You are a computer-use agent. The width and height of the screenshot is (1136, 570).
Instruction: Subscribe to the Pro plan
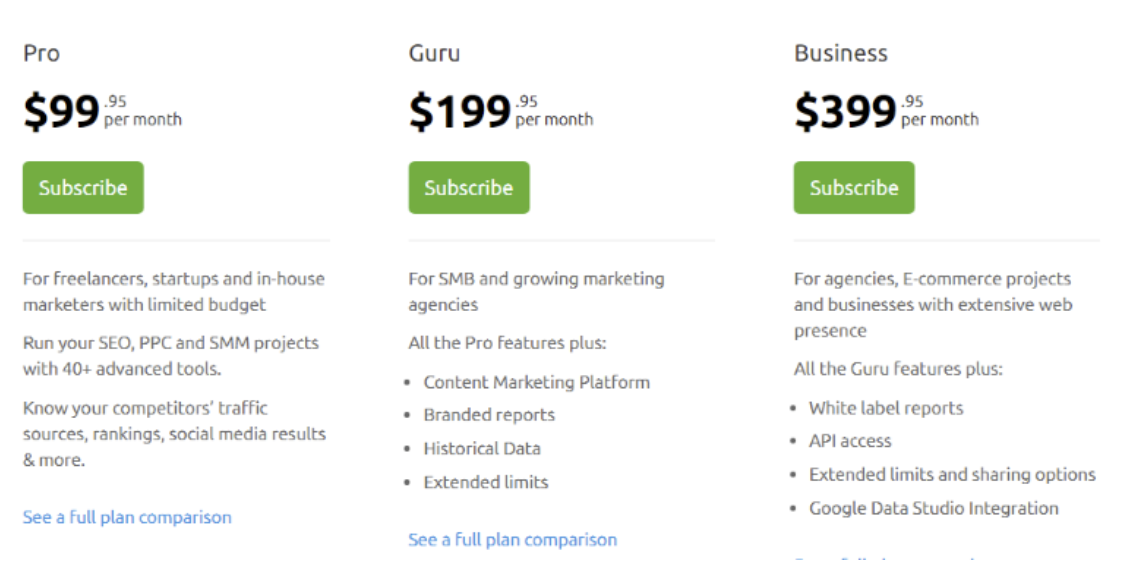83,188
